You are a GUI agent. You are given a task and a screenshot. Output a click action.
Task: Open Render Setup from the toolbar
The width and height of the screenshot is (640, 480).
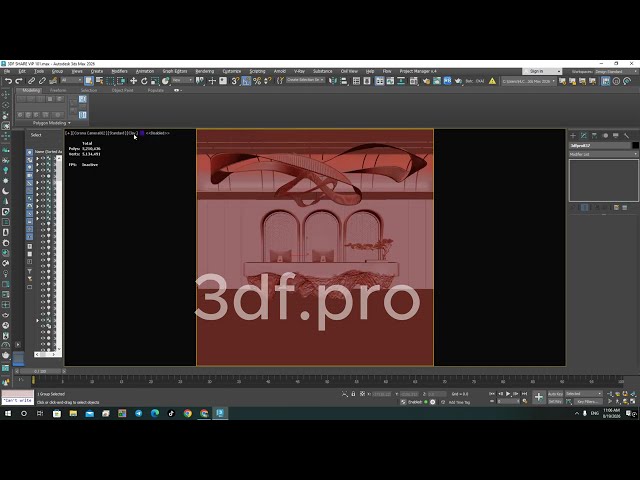pyautogui.click(x=426, y=81)
